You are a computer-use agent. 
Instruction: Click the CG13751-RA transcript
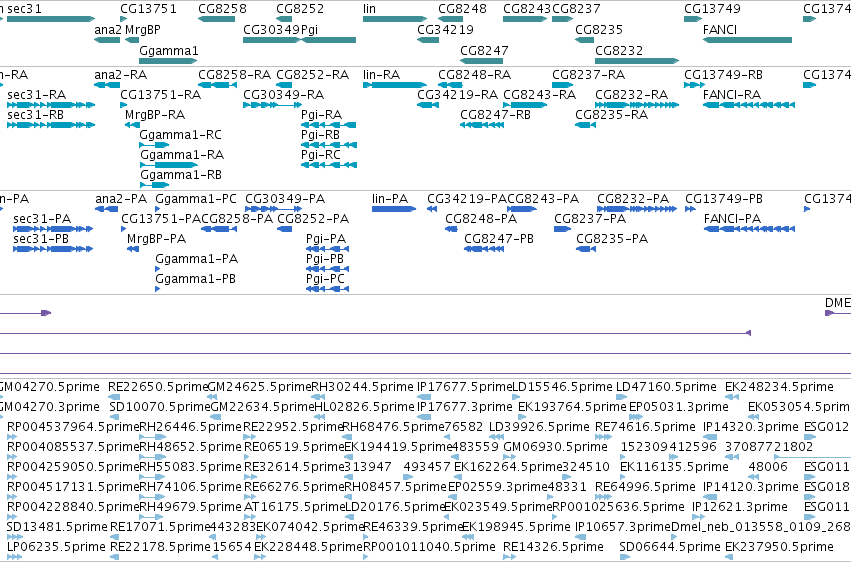(124, 105)
